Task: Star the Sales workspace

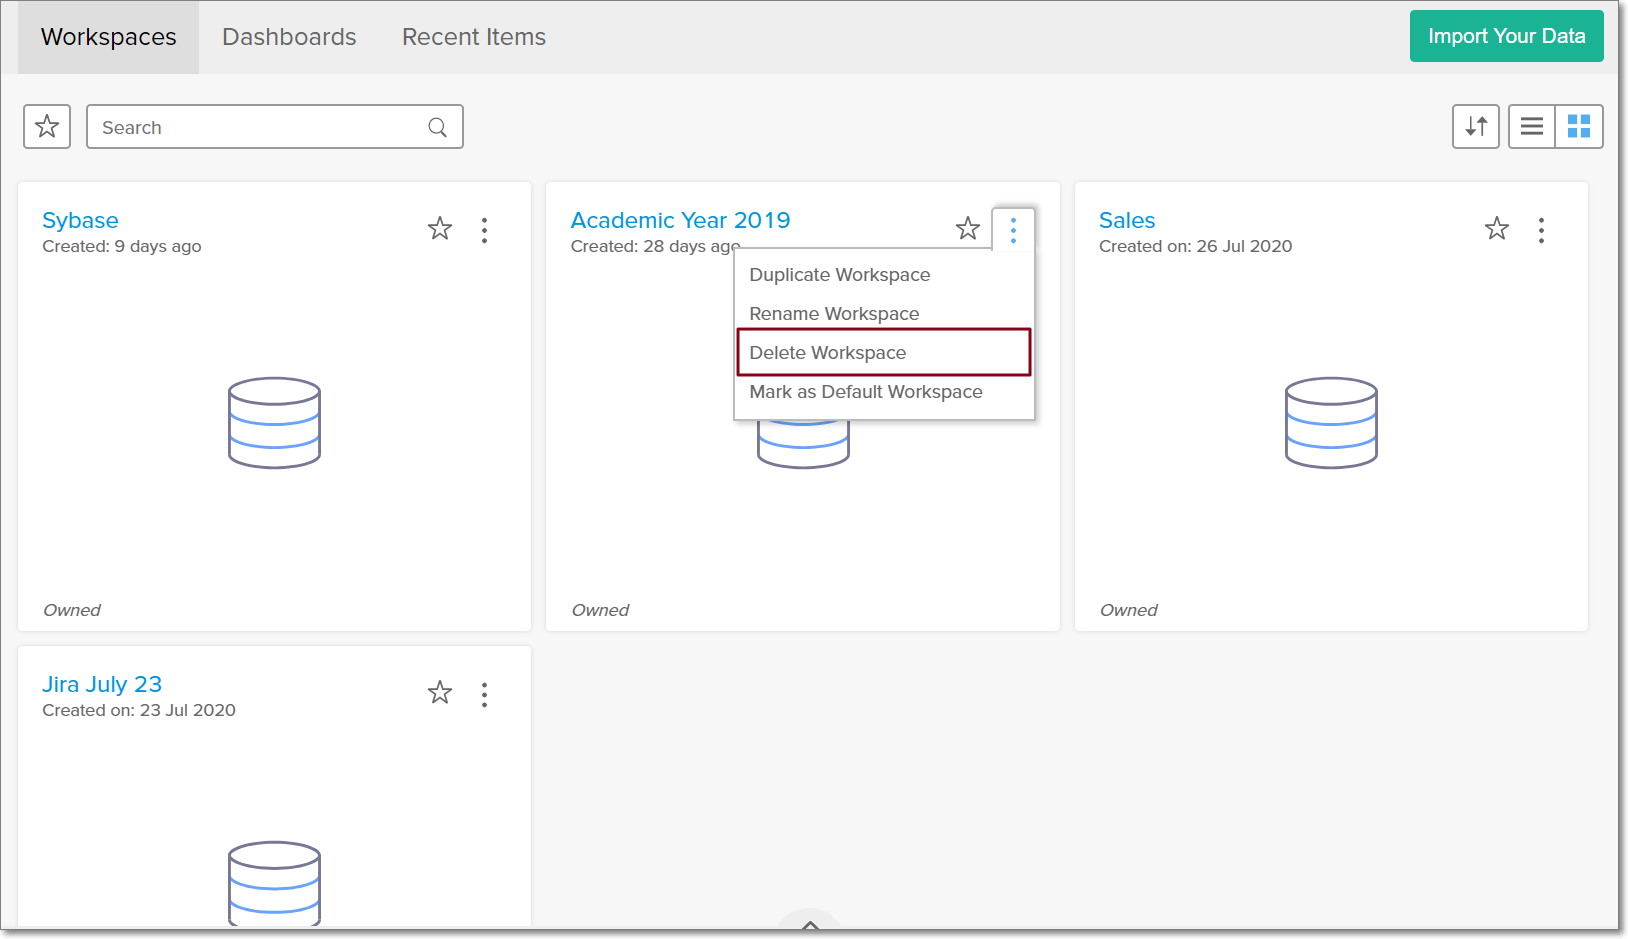Action: pyautogui.click(x=1496, y=228)
